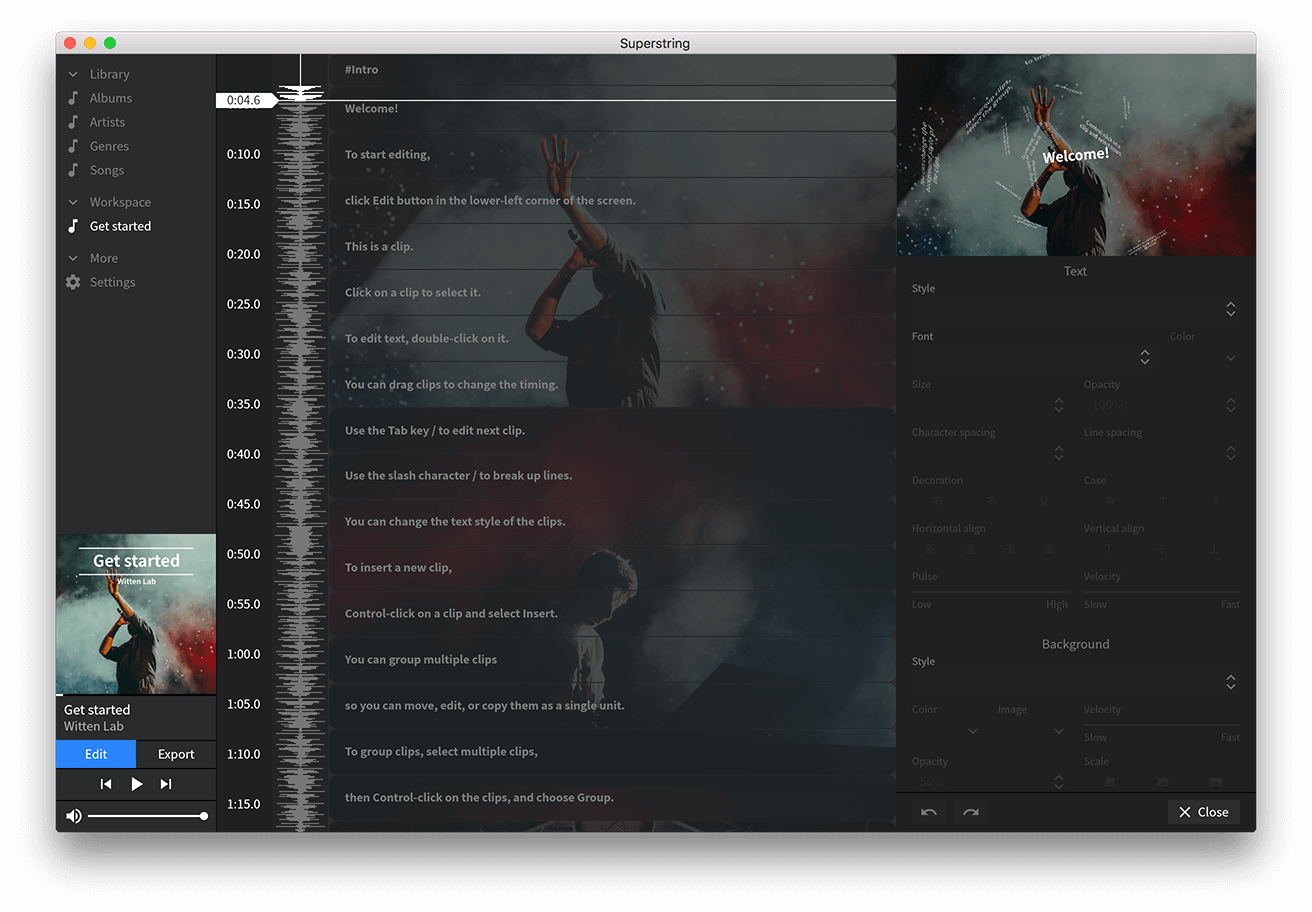Viewport: 1312px width, 912px height.
Task: Set vertical align to middle
Action: click(x=1162, y=549)
